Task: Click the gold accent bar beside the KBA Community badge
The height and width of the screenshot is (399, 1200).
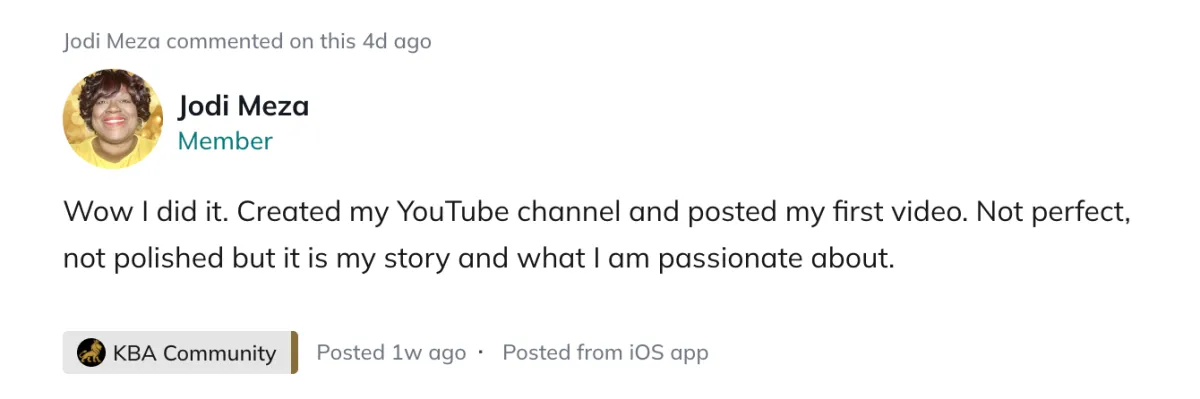Action: [x=295, y=353]
